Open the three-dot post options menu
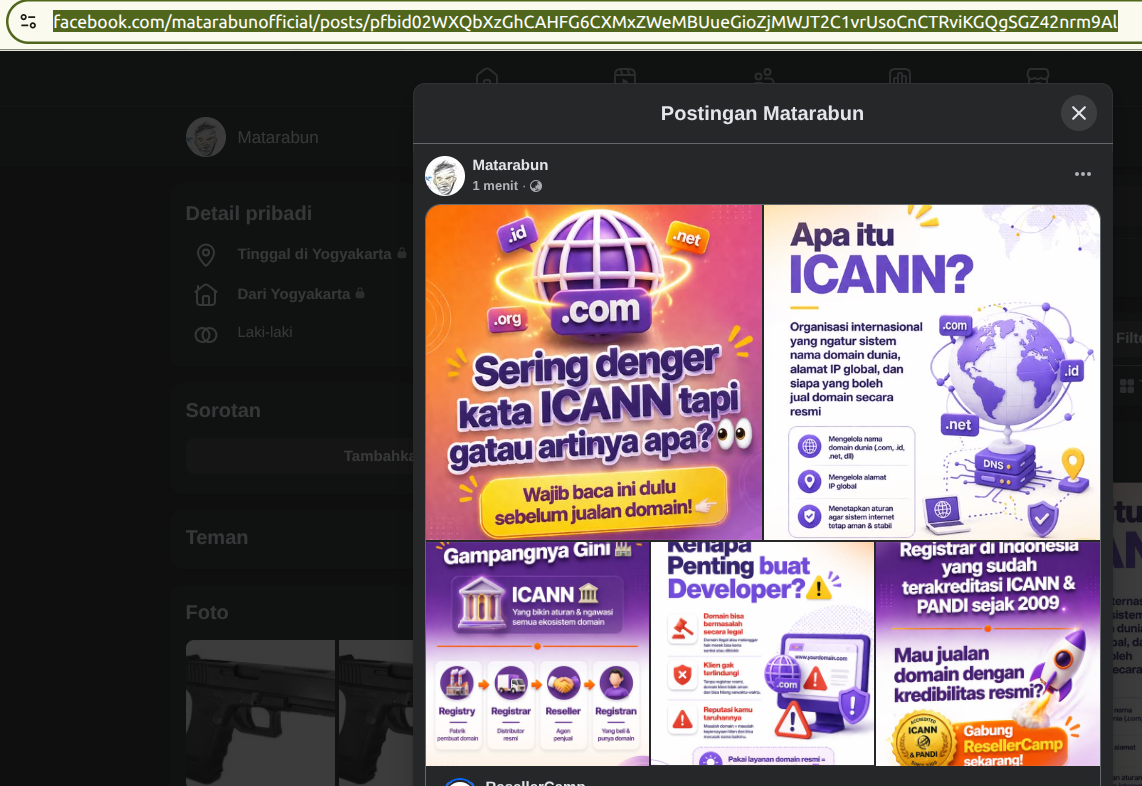The image size is (1142, 786). click(1082, 174)
